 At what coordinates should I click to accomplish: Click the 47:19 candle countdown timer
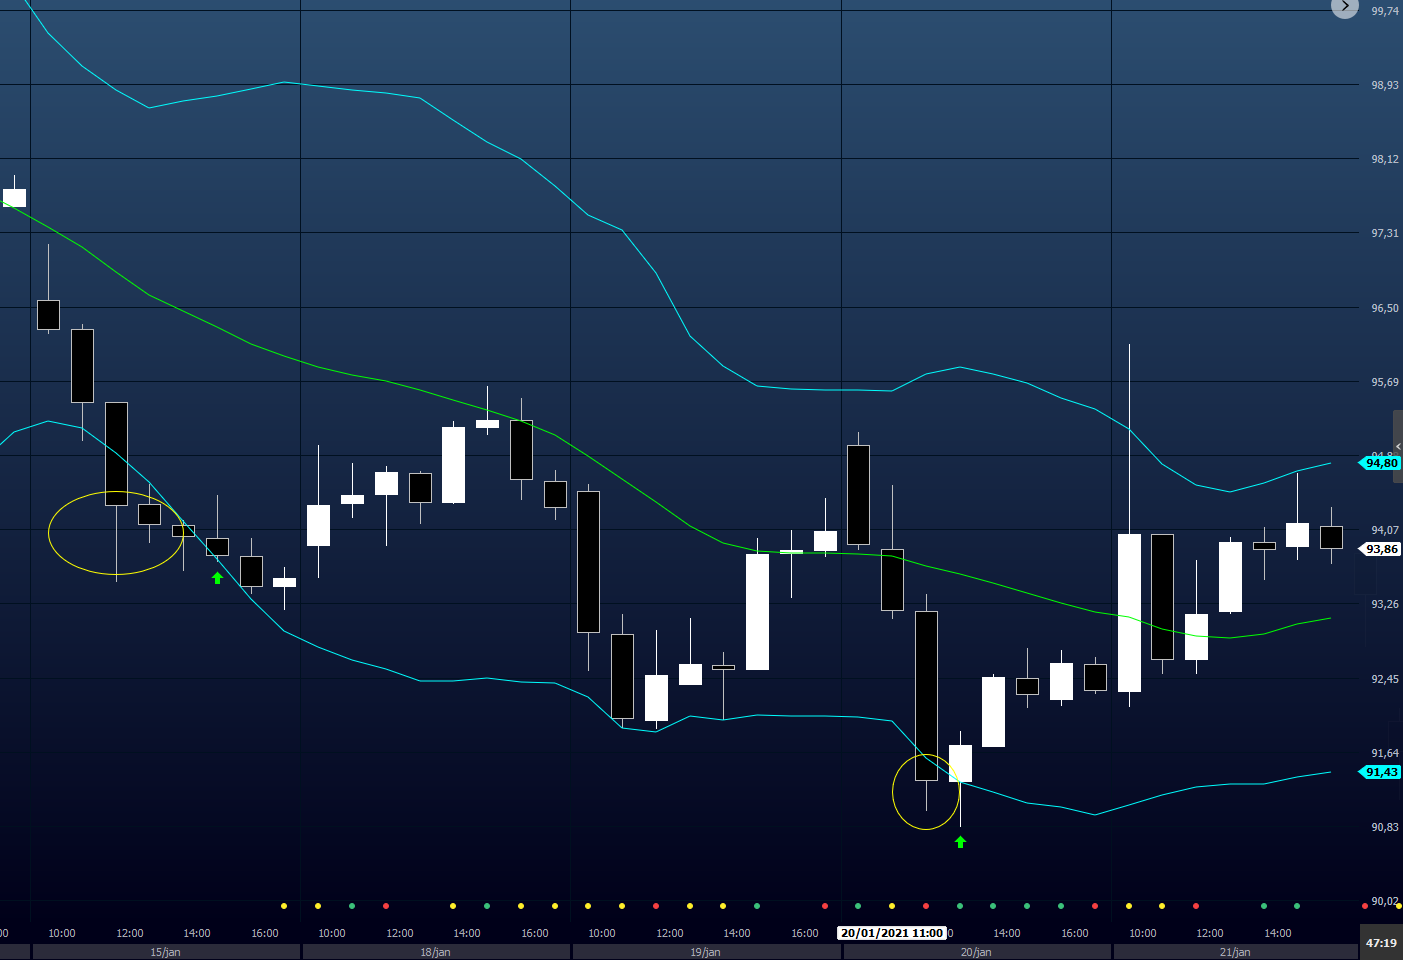[1381, 943]
